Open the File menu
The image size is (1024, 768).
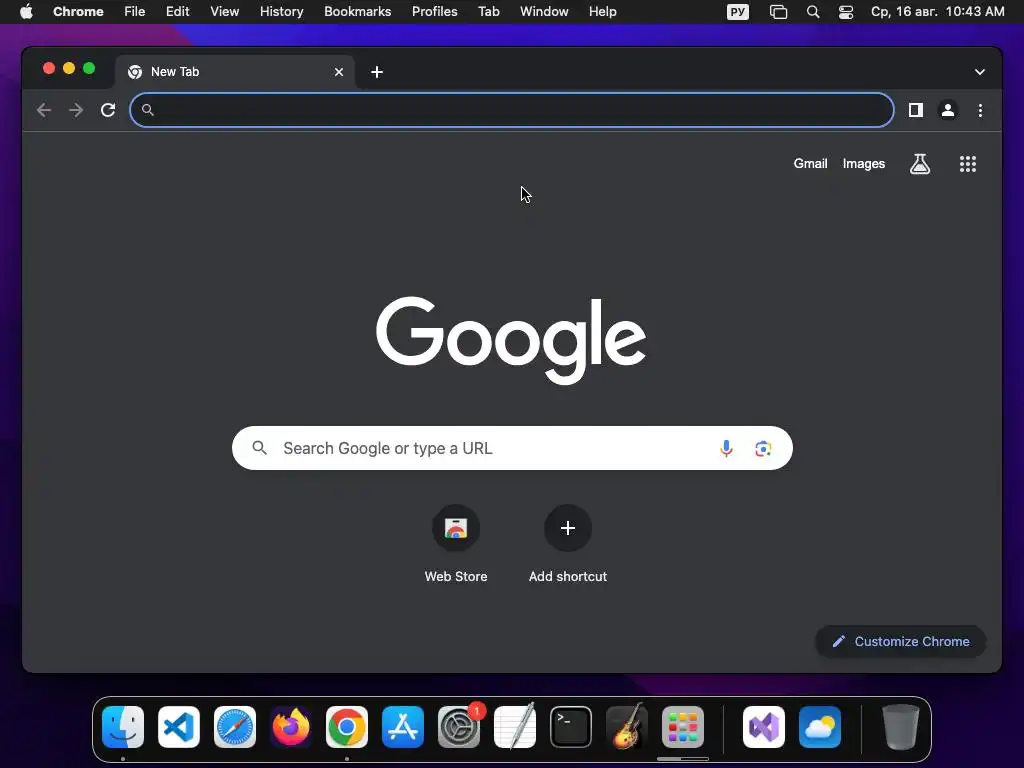point(135,12)
